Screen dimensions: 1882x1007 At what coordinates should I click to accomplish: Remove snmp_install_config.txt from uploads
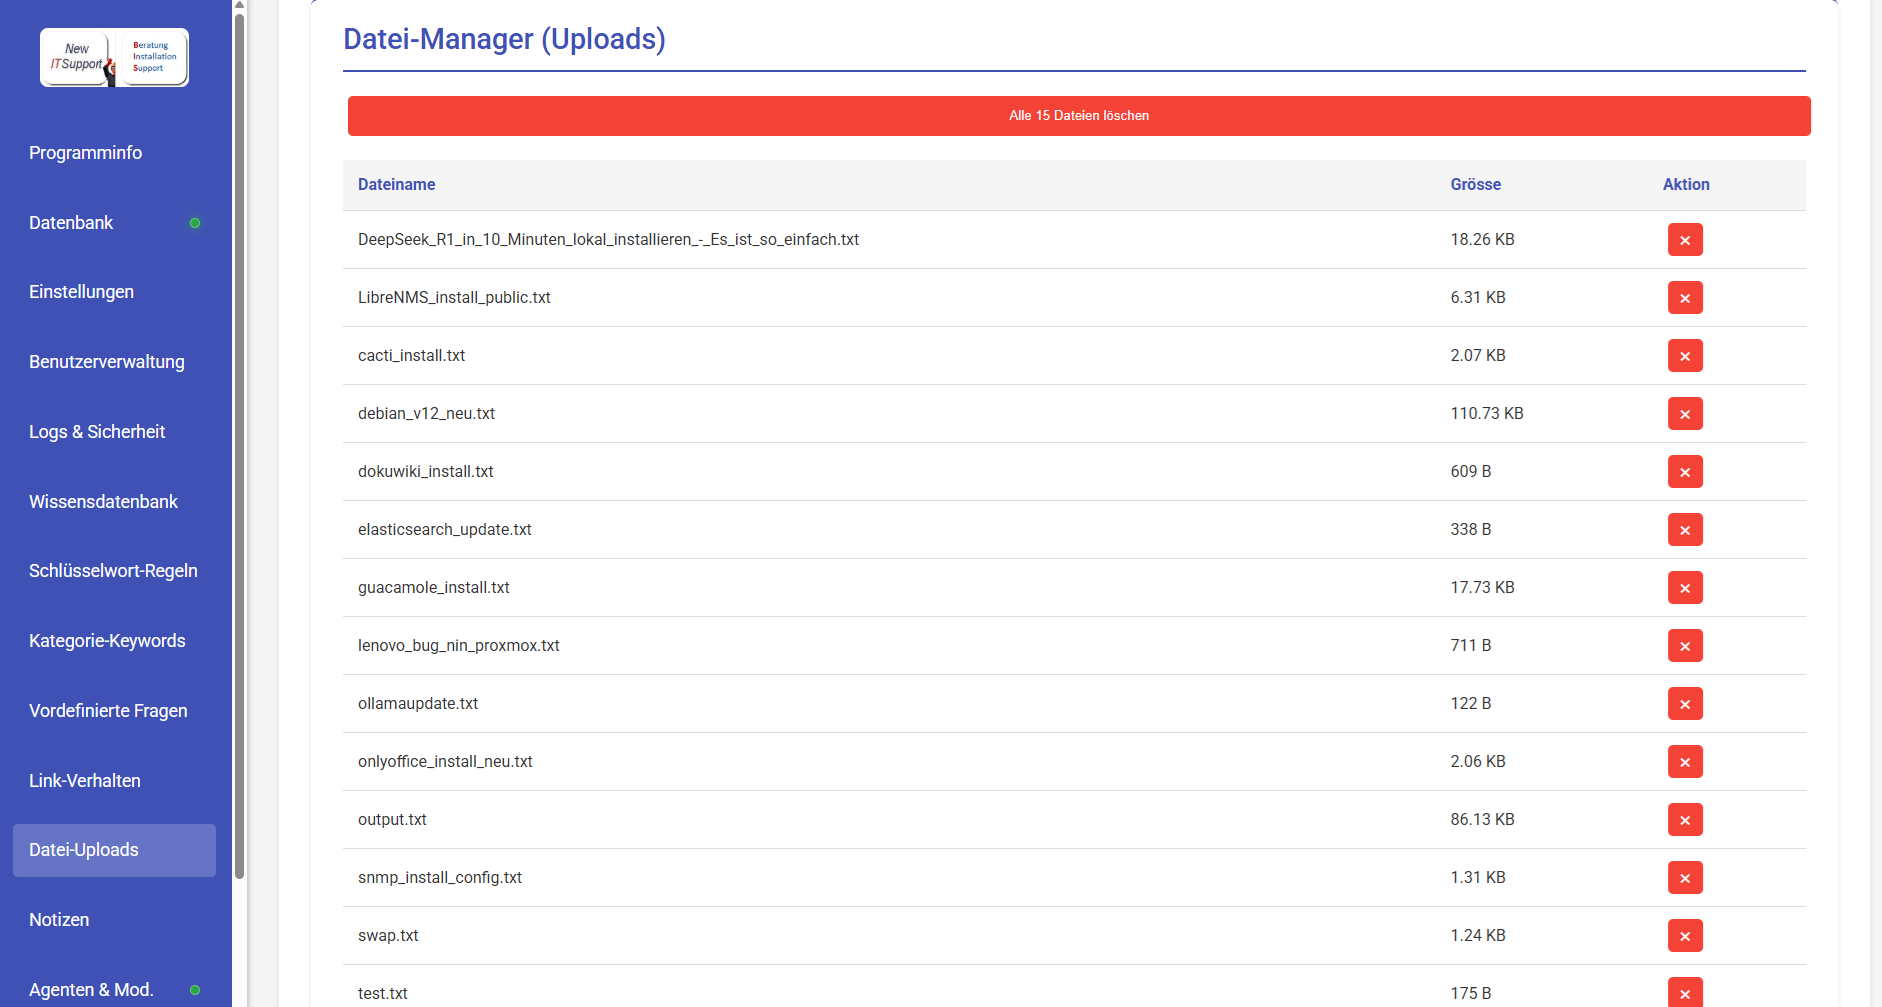coord(1684,878)
